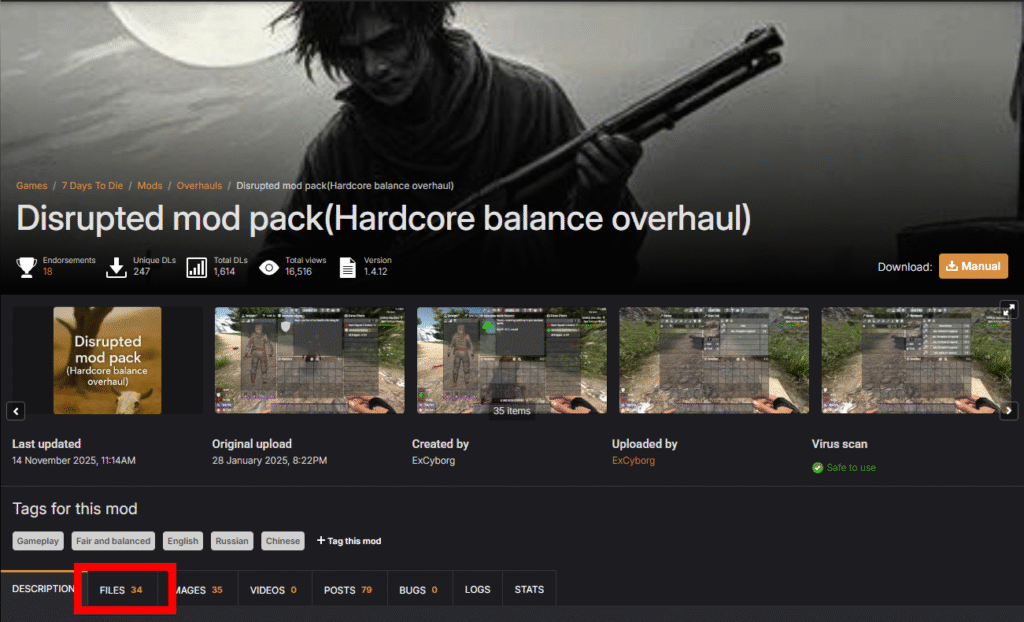Expand the image gallery to fullscreen
Viewport: 1024px width, 622px height.
point(1009,309)
